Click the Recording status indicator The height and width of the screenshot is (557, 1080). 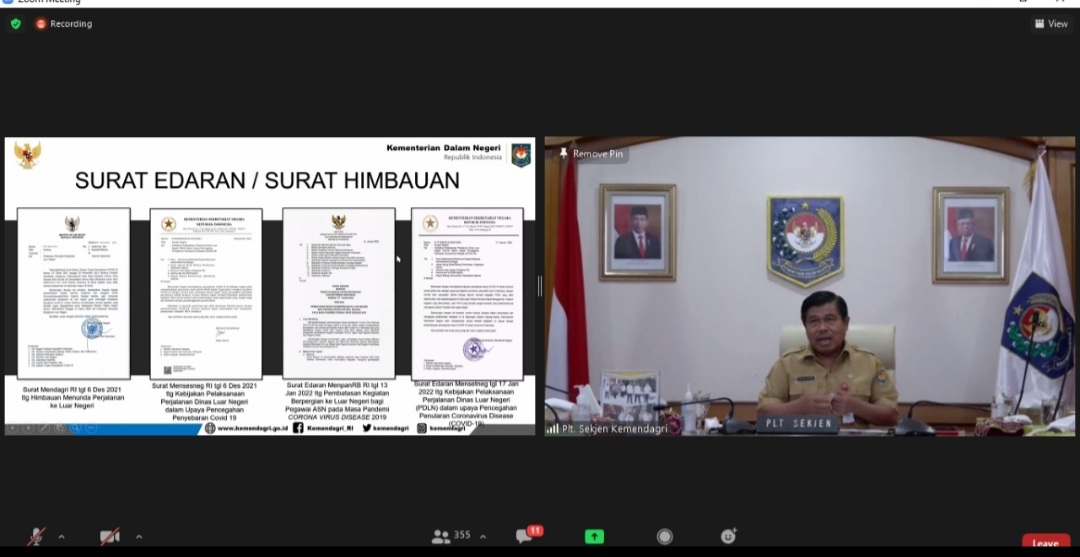coord(63,24)
